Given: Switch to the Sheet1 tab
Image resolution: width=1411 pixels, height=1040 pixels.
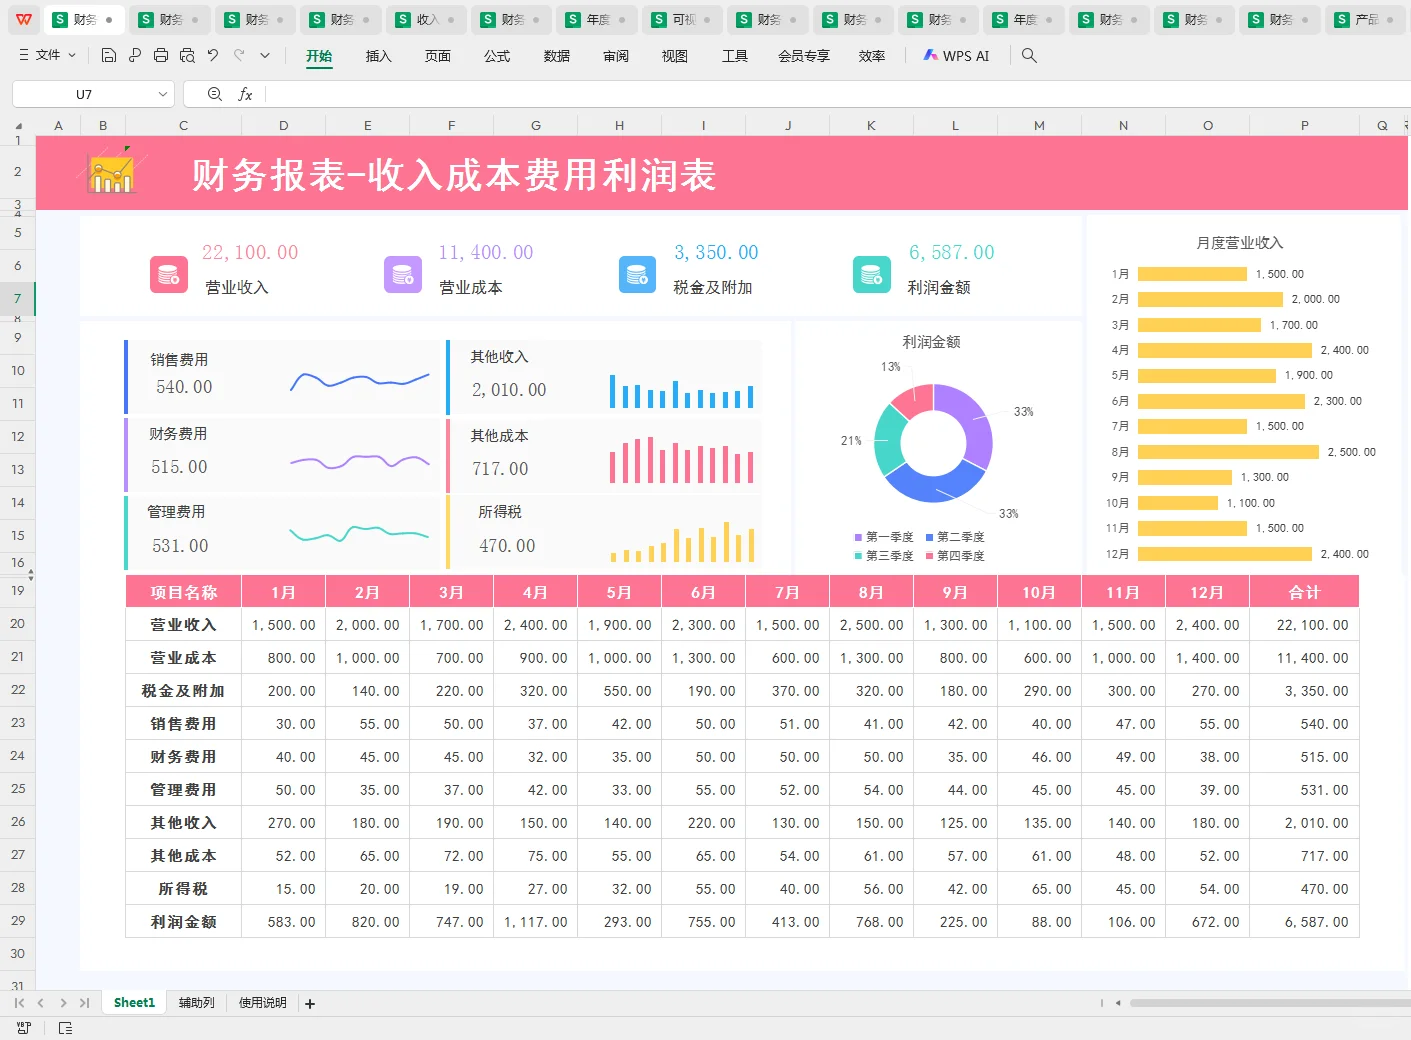Looking at the screenshot, I should (x=134, y=1003).
